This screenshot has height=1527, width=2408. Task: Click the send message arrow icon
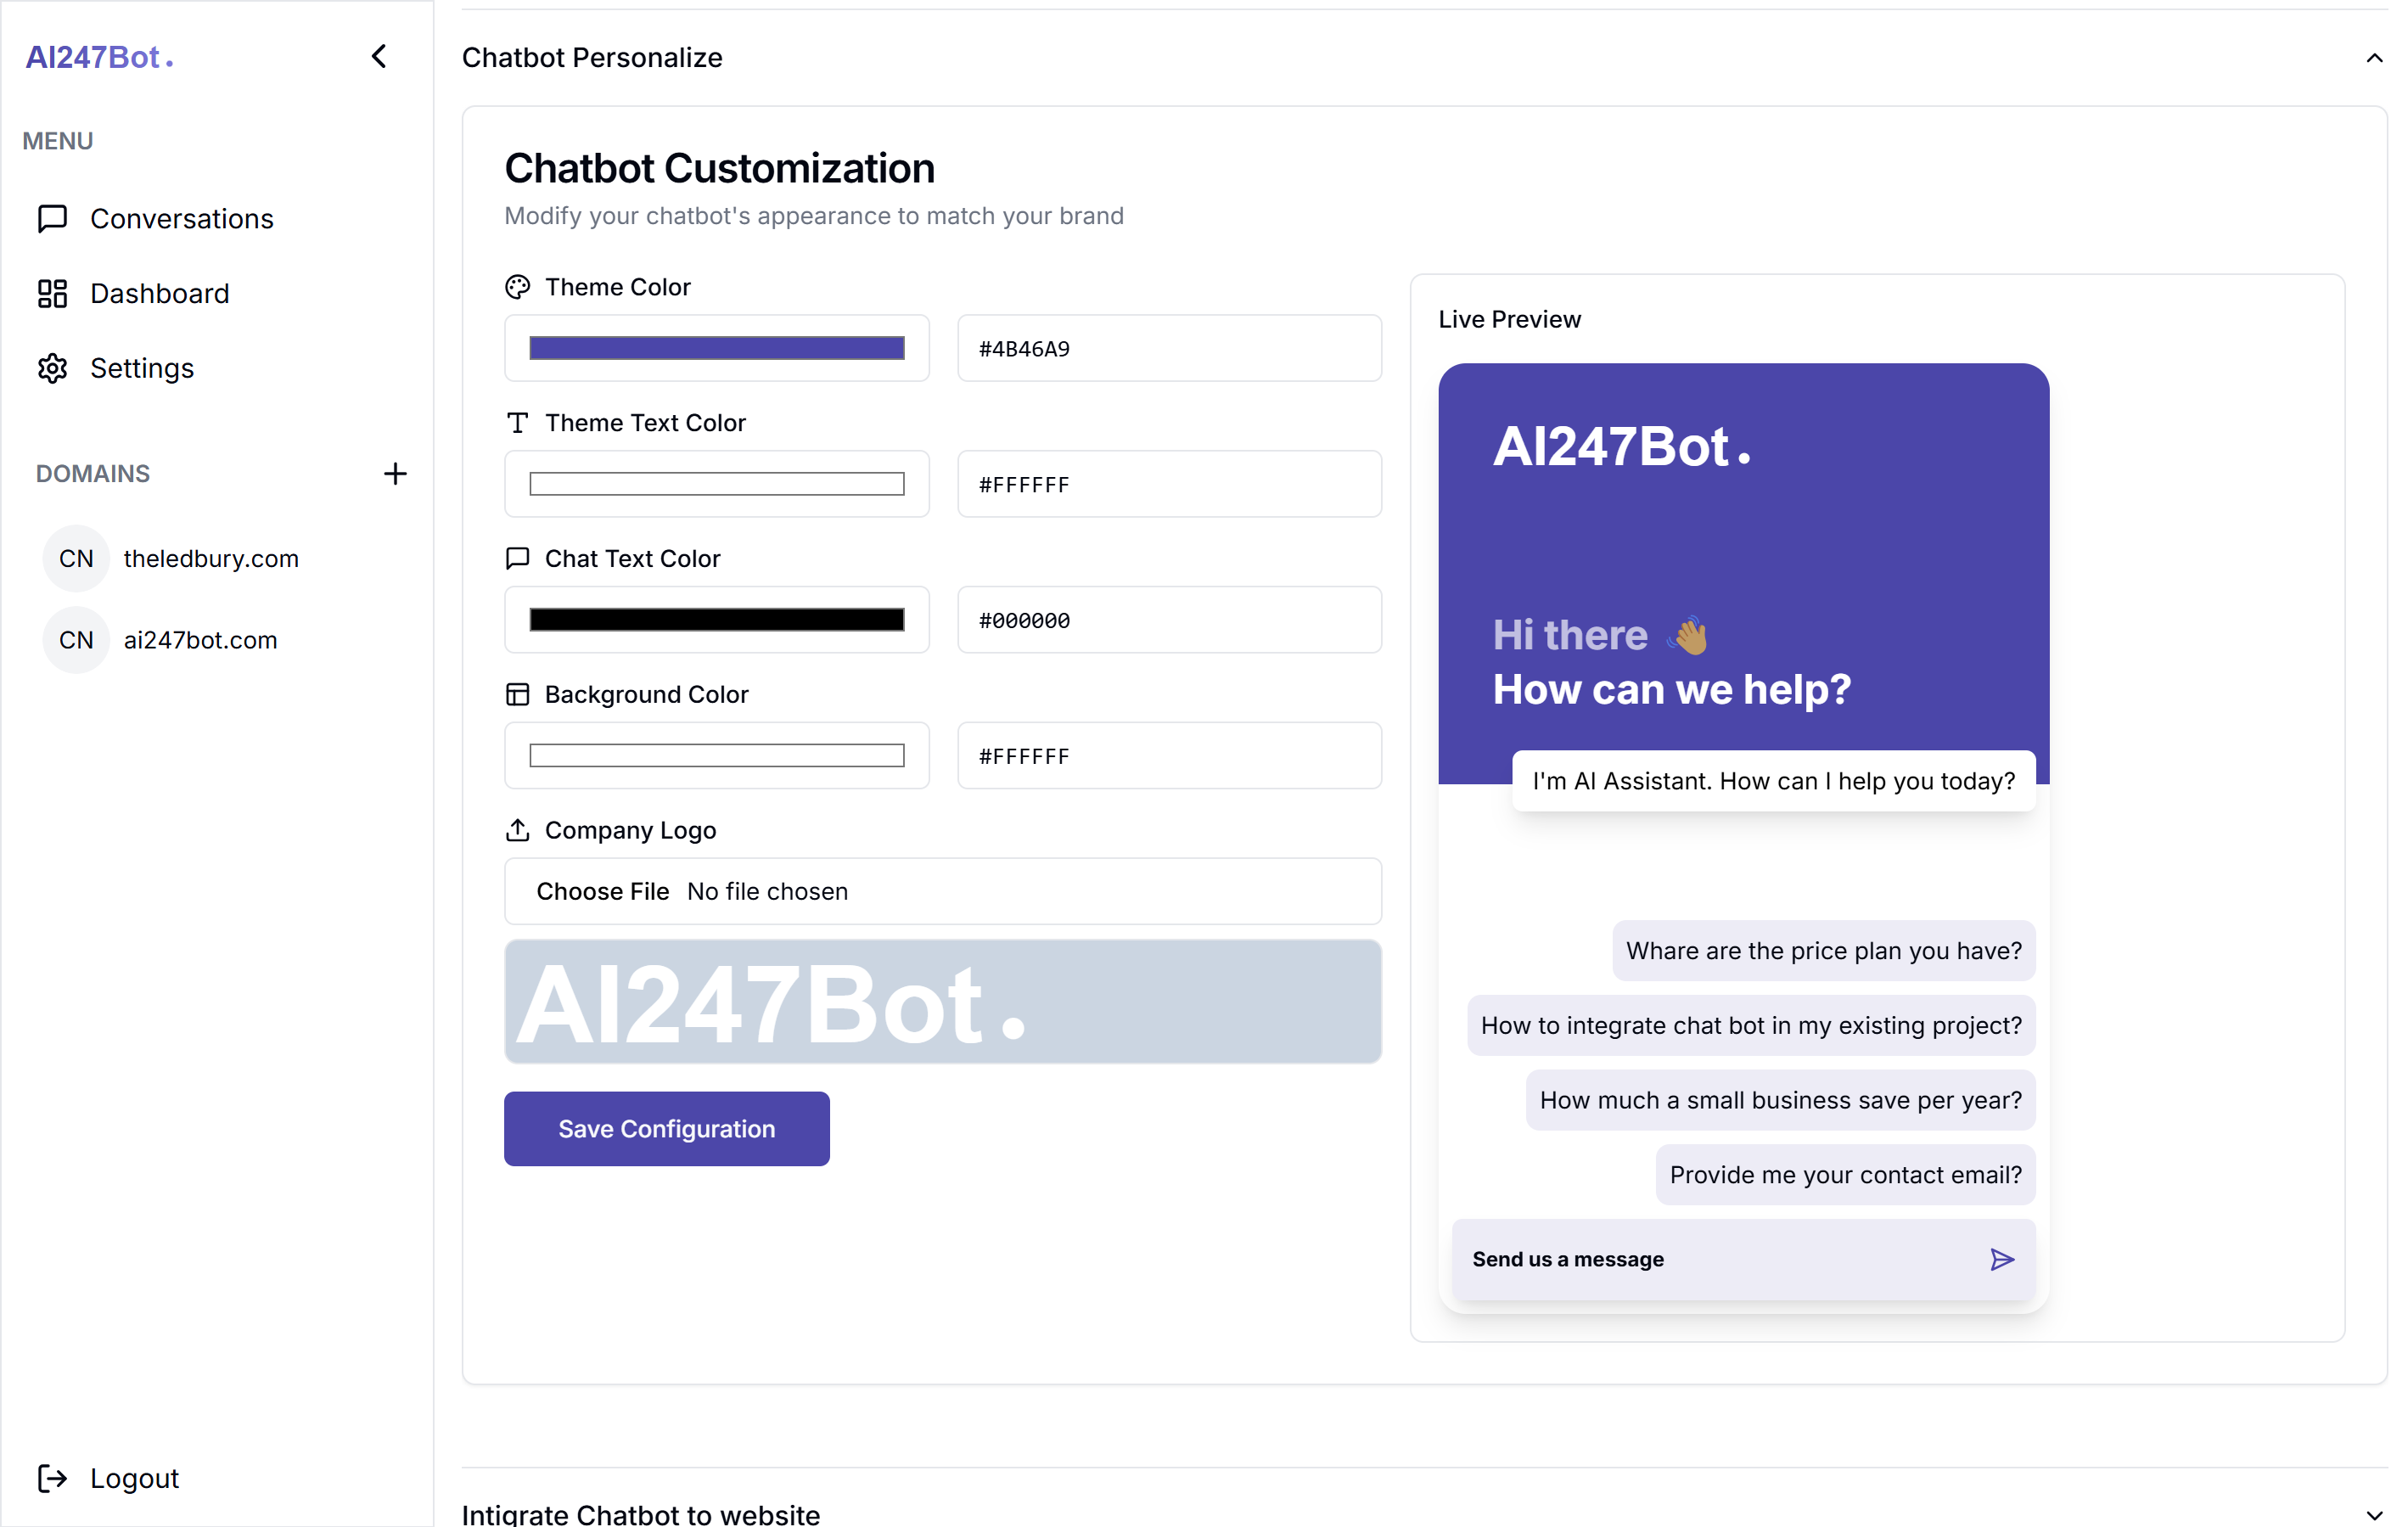[x=2001, y=1260]
